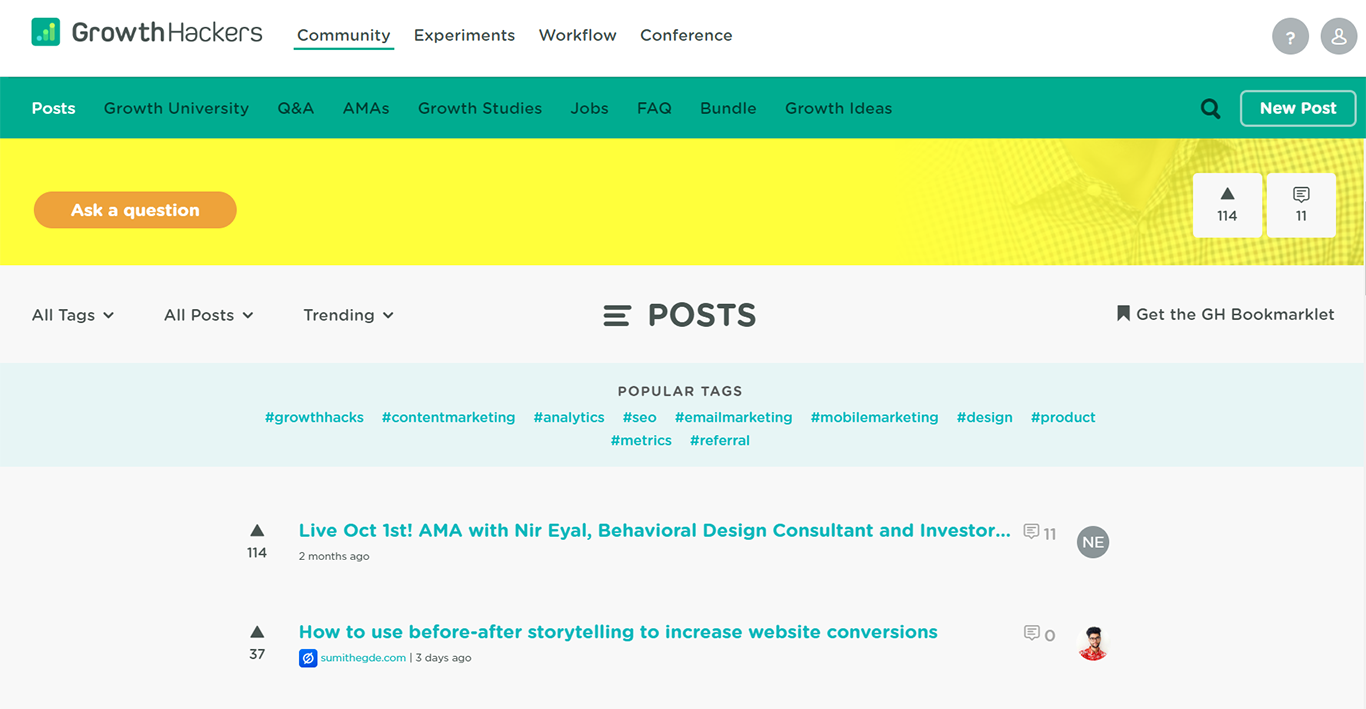1366x709 pixels.
Task: Open the Workflow tab
Action: click(577, 35)
